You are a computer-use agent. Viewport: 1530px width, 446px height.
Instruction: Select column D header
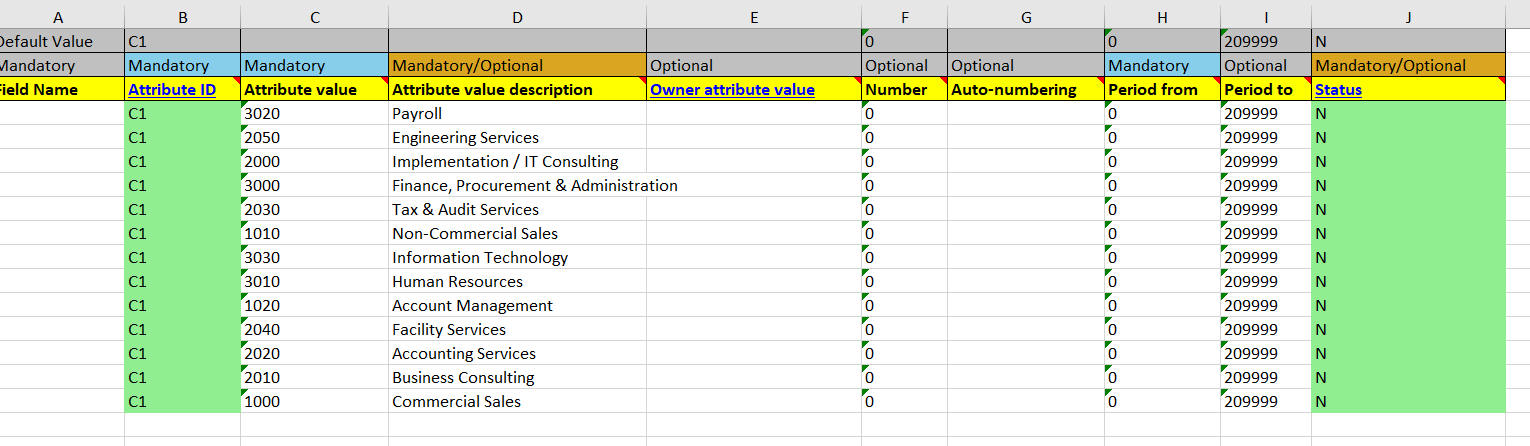coord(517,16)
